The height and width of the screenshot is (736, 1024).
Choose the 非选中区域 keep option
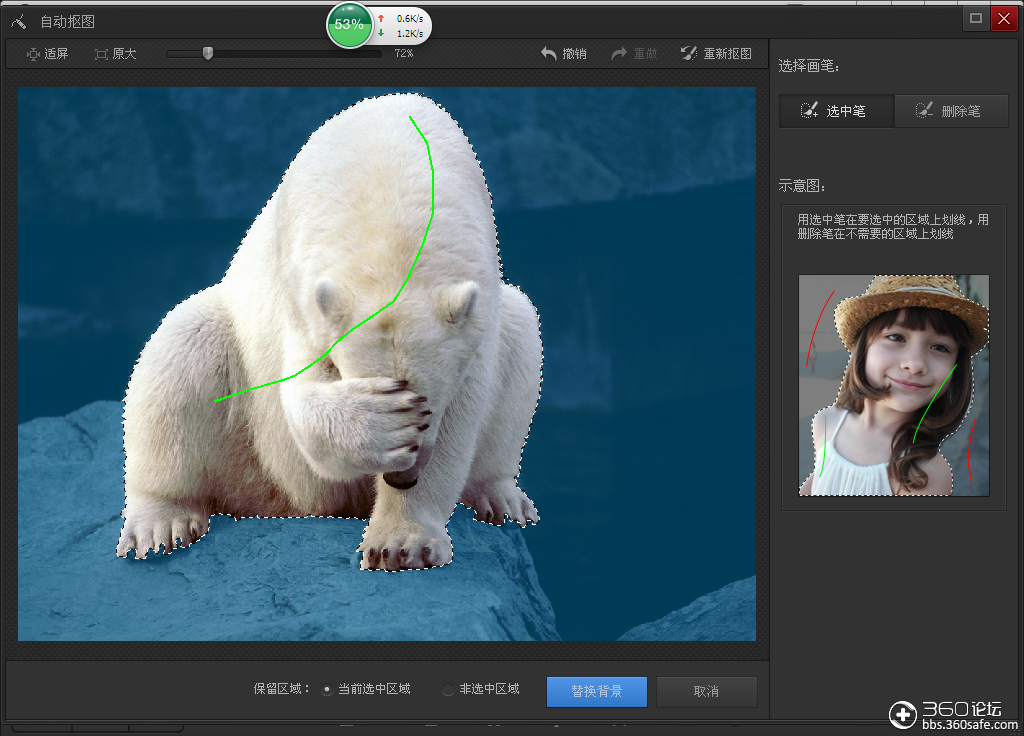pos(447,691)
